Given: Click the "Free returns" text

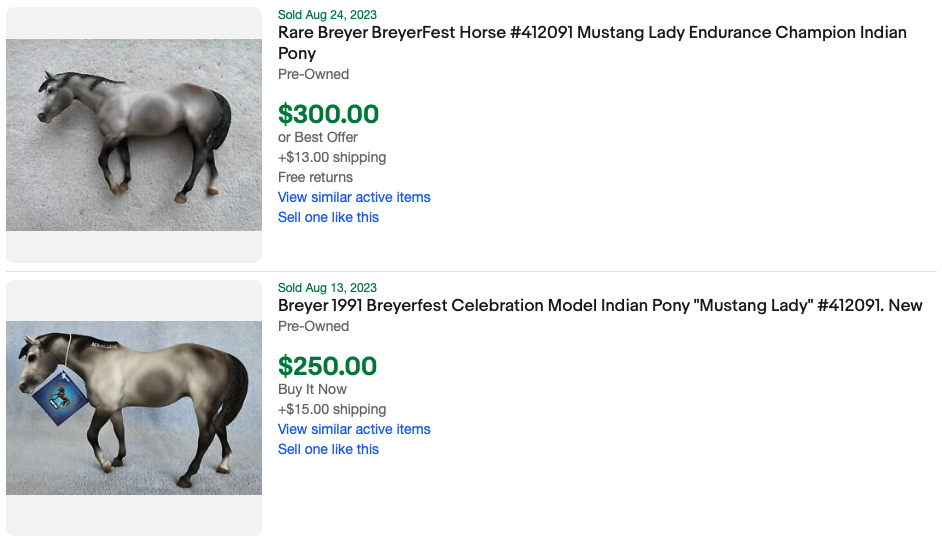Looking at the screenshot, I should (x=315, y=177).
